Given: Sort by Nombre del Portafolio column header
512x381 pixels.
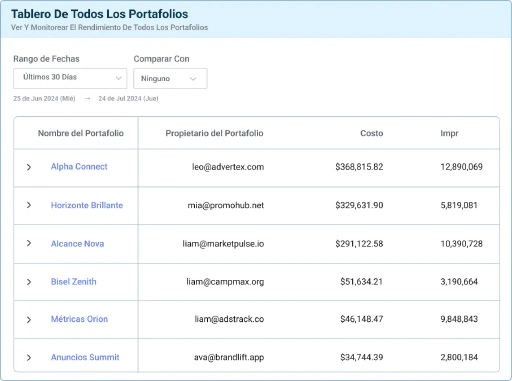Looking at the screenshot, I should tap(81, 133).
